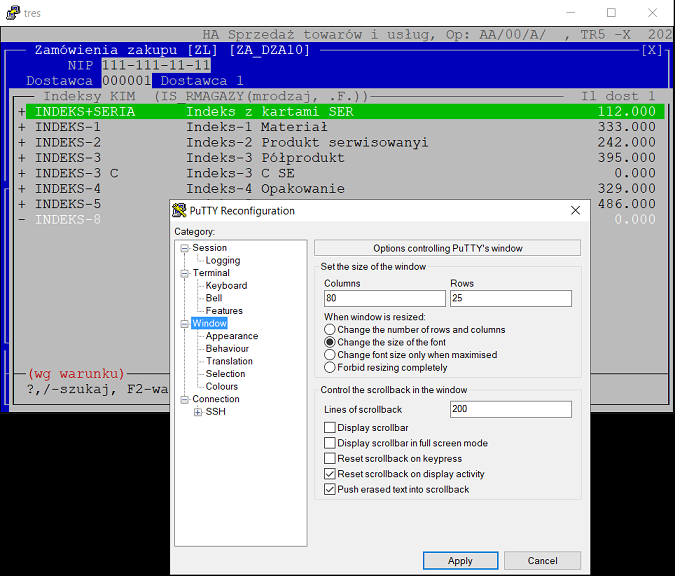Click the Columns input field
This screenshot has height=576, width=675.
tap(384, 298)
